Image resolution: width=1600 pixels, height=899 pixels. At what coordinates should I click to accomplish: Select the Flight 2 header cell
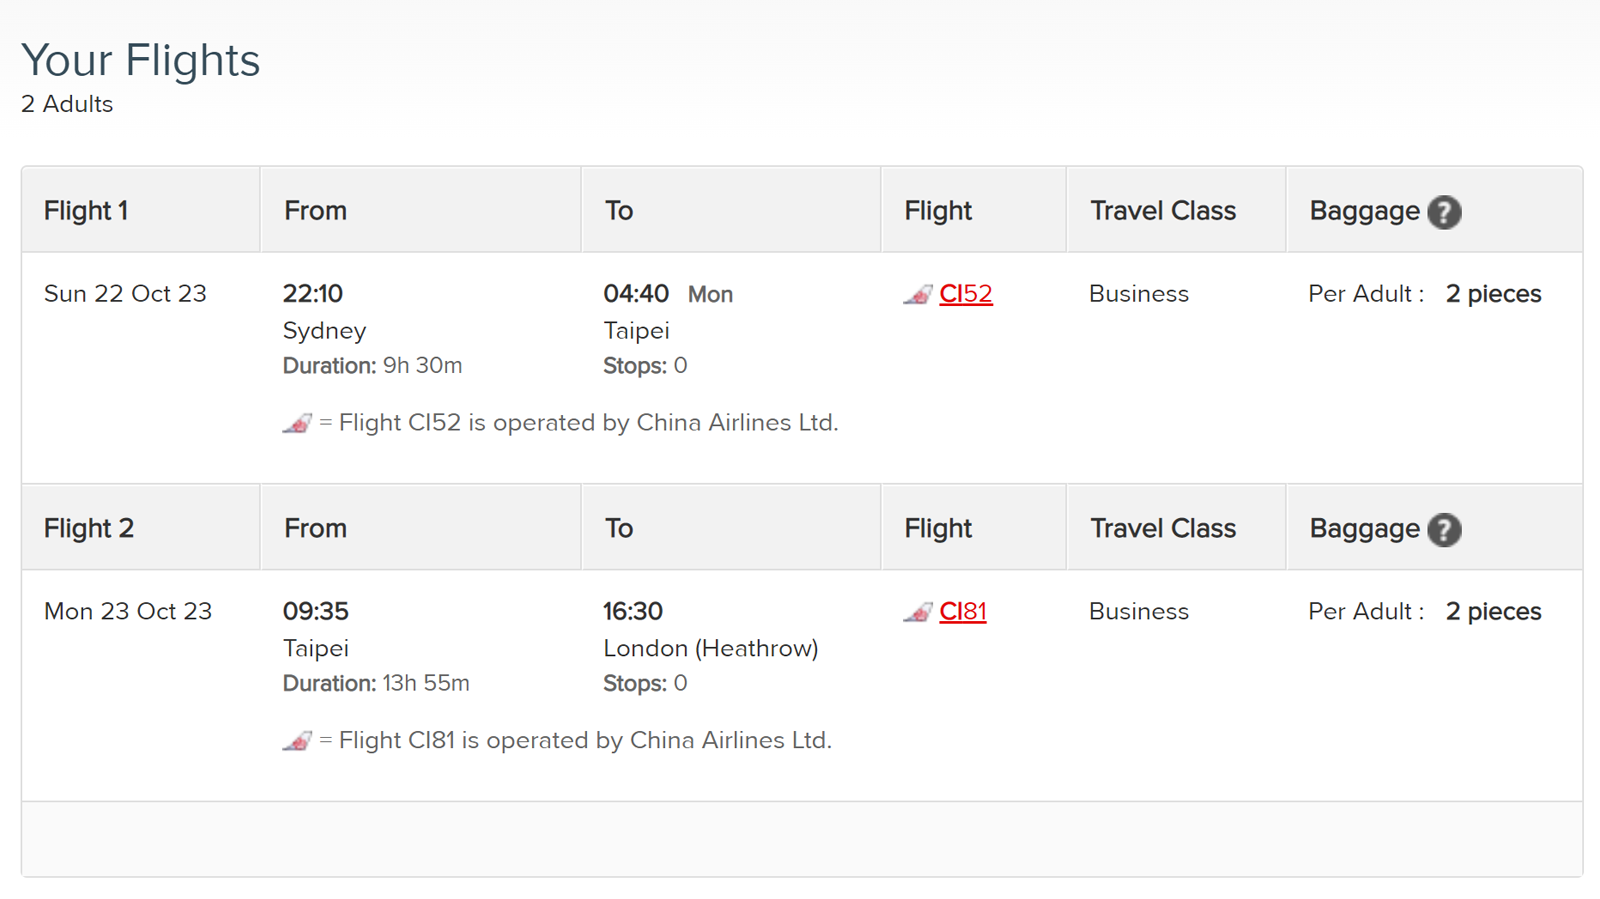[x=141, y=528]
